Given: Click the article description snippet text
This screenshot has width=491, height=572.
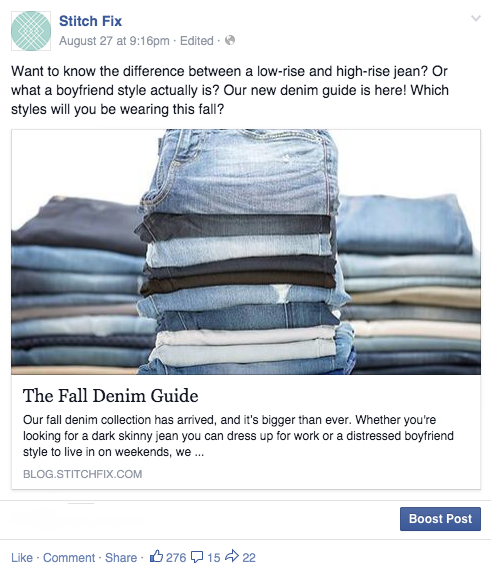Looking at the screenshot, I should pos(238,436).
